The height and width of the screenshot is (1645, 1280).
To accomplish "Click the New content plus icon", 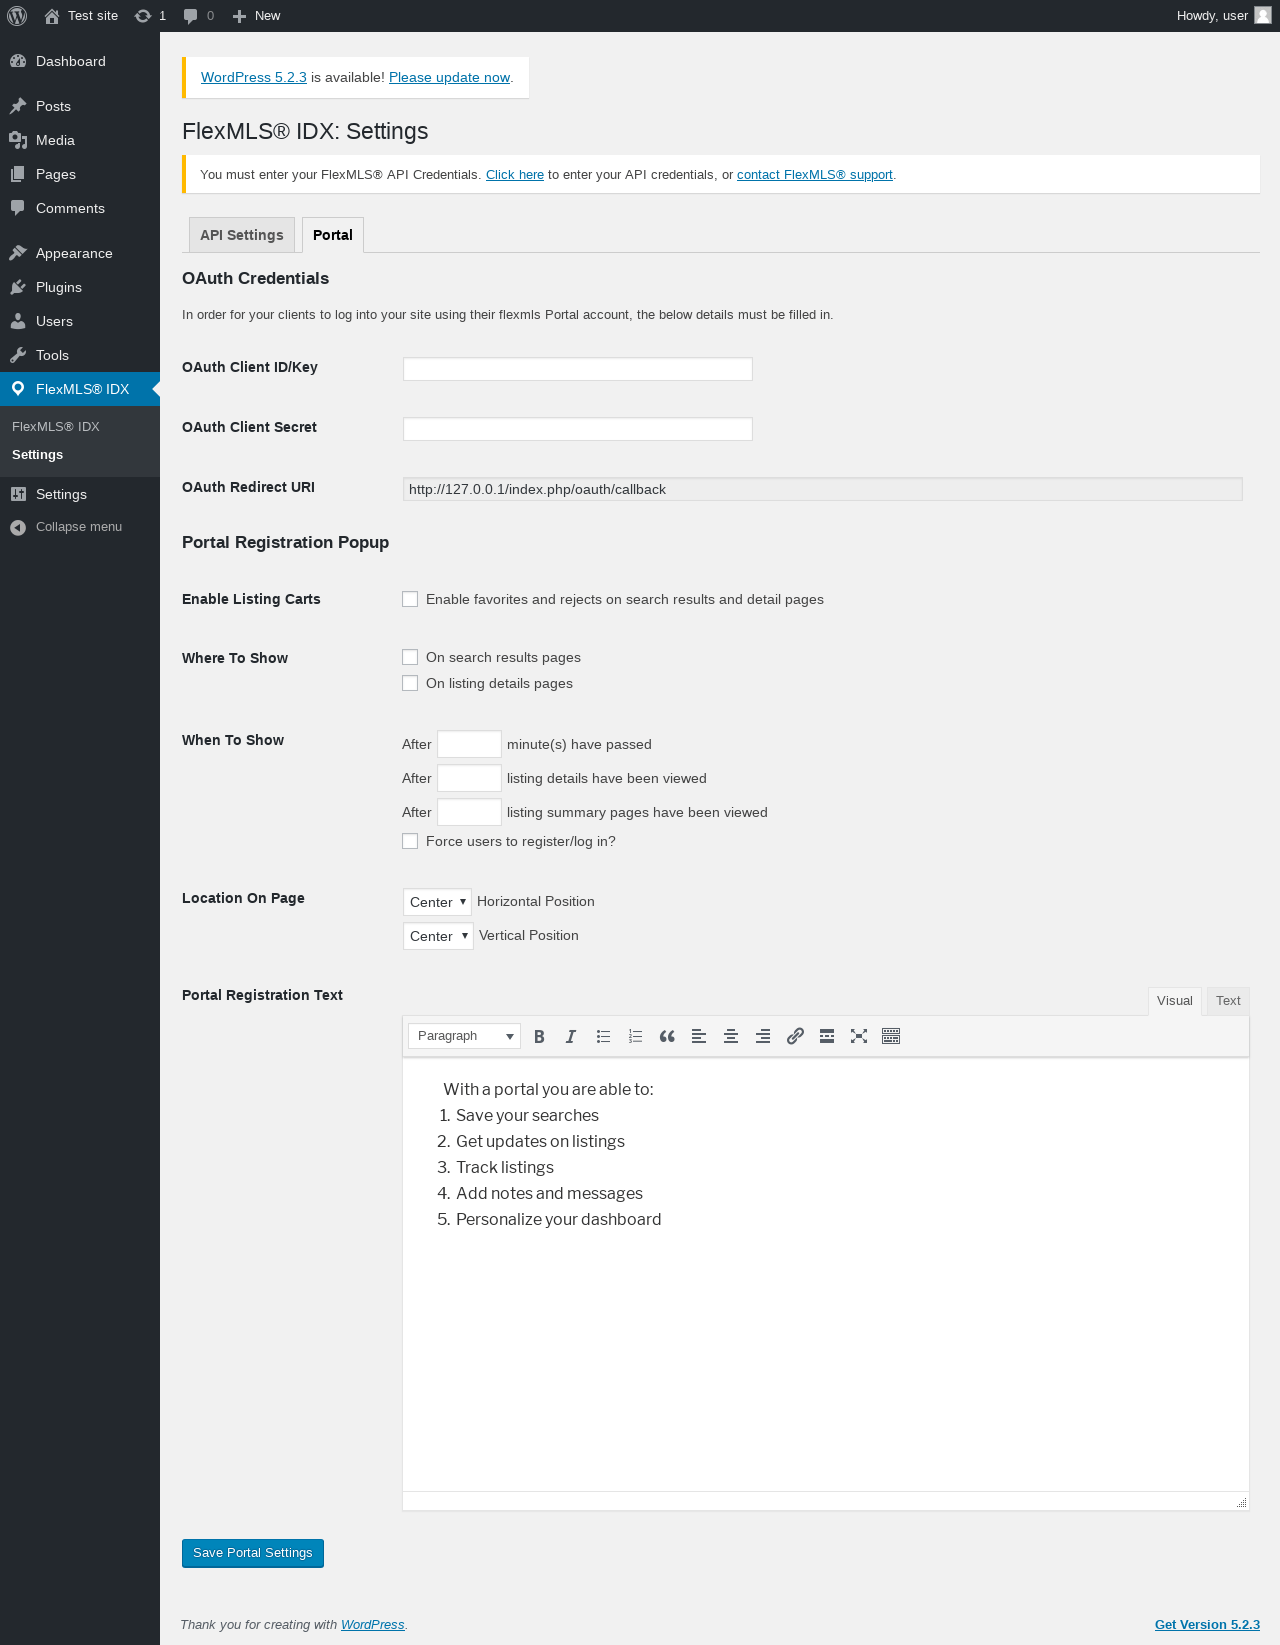I will [239, 16].
